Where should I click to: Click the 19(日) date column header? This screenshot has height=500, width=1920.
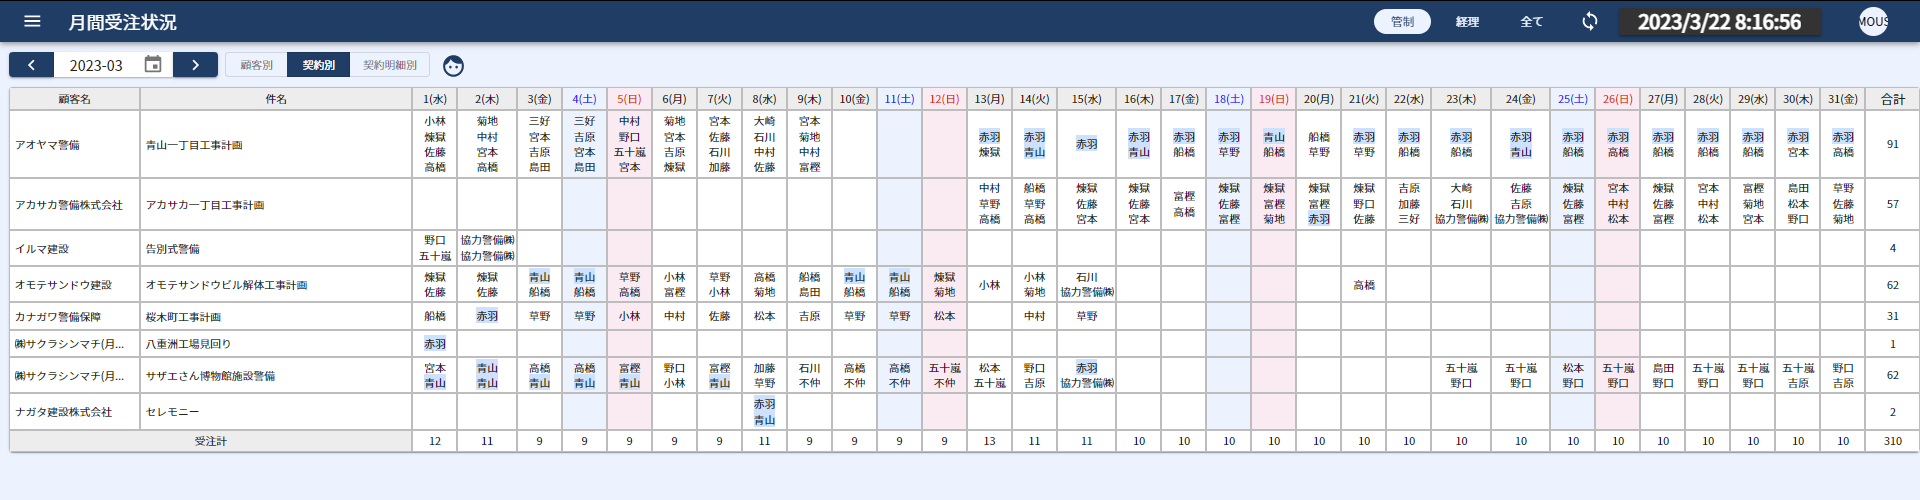click(x=1273, y=99)
